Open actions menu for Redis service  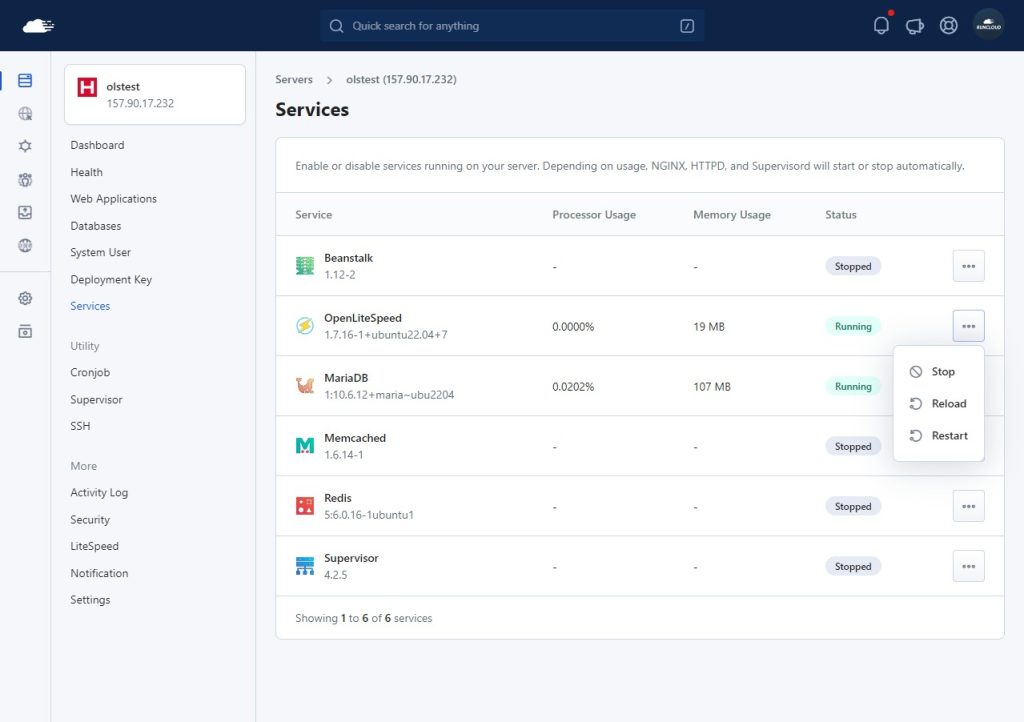(x=968, y=506)
